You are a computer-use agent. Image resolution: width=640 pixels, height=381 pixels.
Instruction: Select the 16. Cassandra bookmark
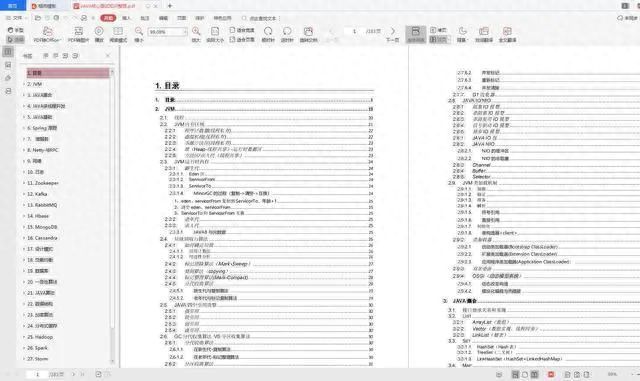click(x=42, y=238)
